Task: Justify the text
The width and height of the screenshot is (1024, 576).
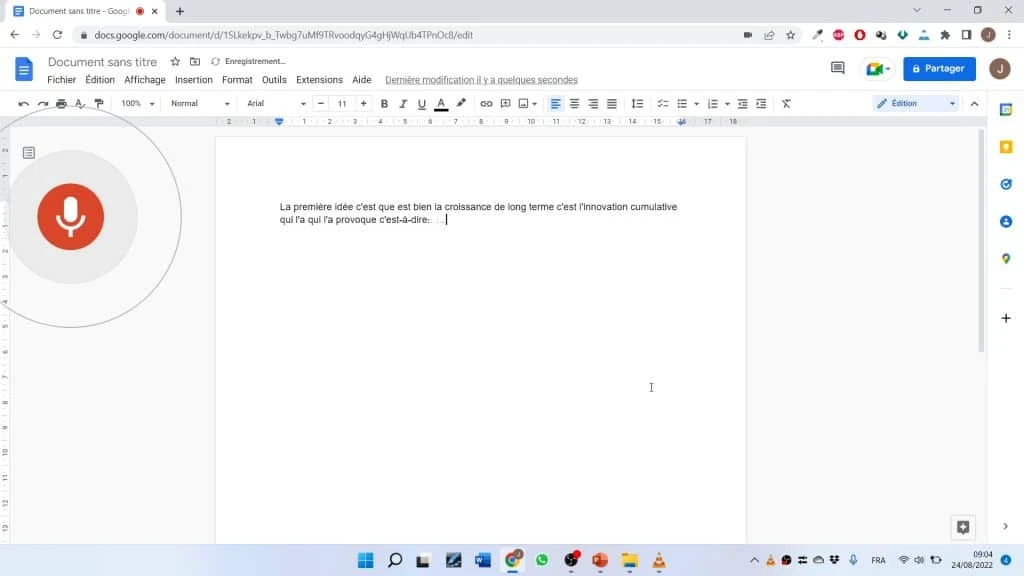Action: (x=611, y=104)
